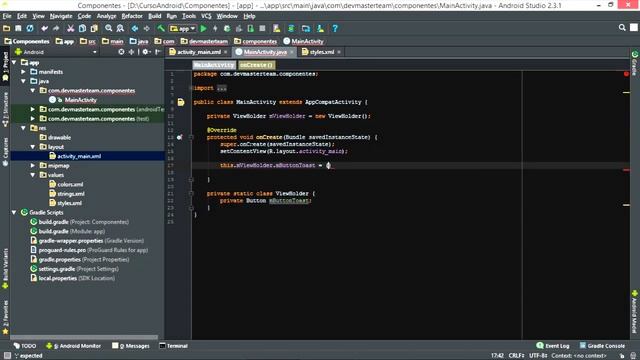This screenshot has width=640, height=360.
Task: Click the project tree horizontal scrollbar
Action: 84,338
